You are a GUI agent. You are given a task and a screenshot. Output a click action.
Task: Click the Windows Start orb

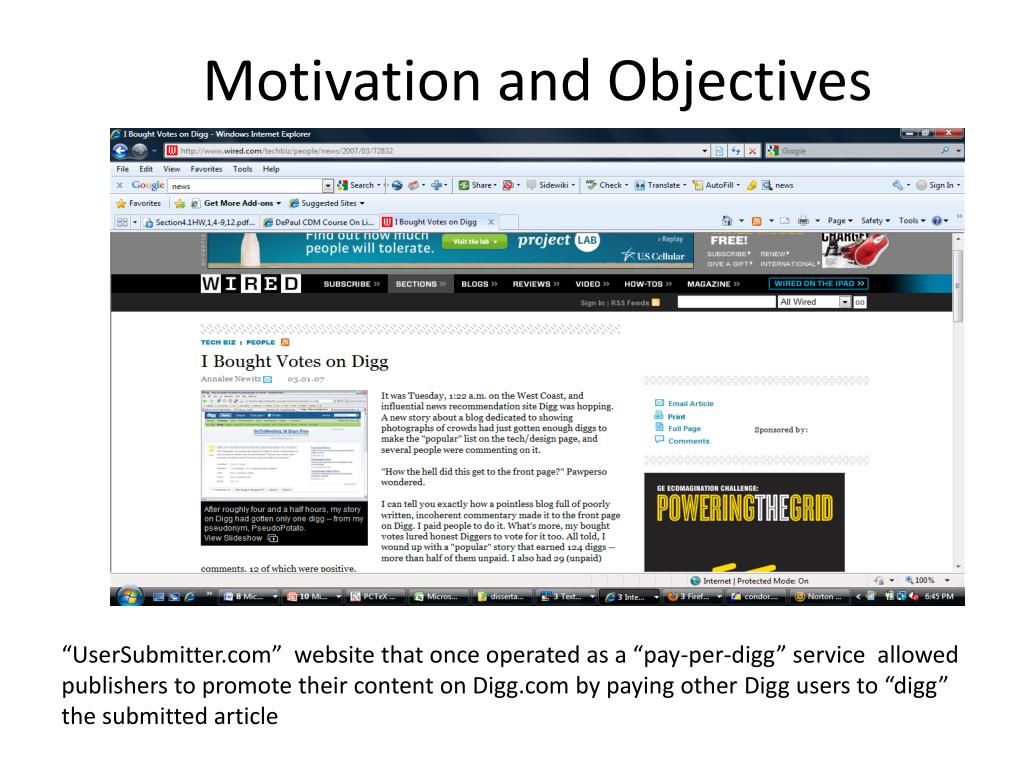coord(129,596)
